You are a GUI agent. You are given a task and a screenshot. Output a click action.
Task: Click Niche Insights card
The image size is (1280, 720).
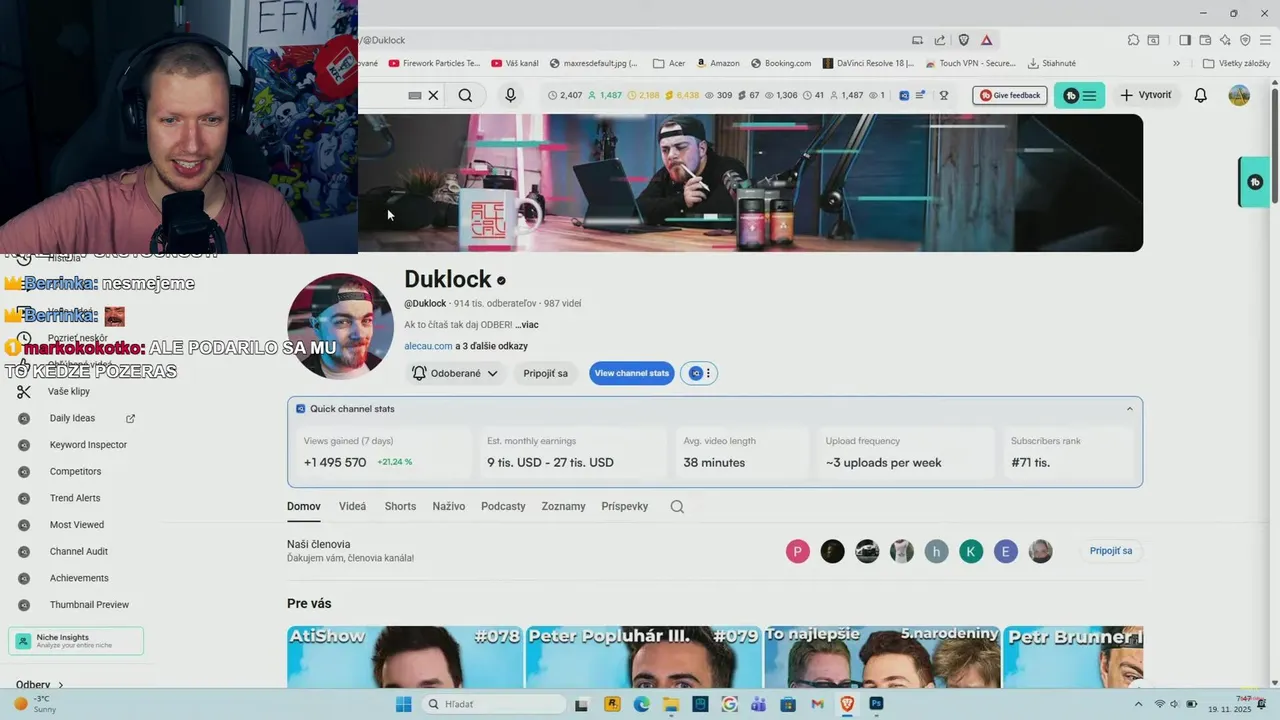tap(76, 641)
